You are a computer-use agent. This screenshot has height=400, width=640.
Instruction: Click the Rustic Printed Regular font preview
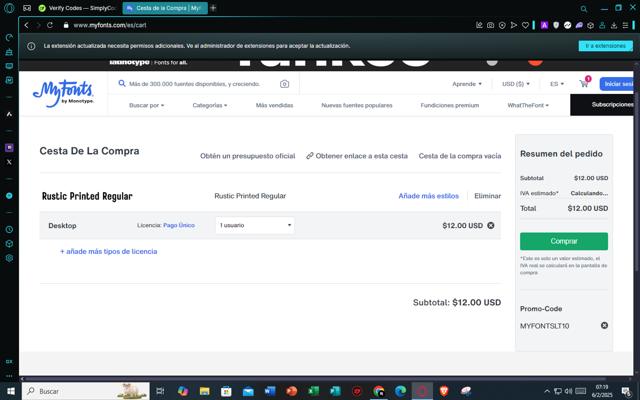pos(87,196)
